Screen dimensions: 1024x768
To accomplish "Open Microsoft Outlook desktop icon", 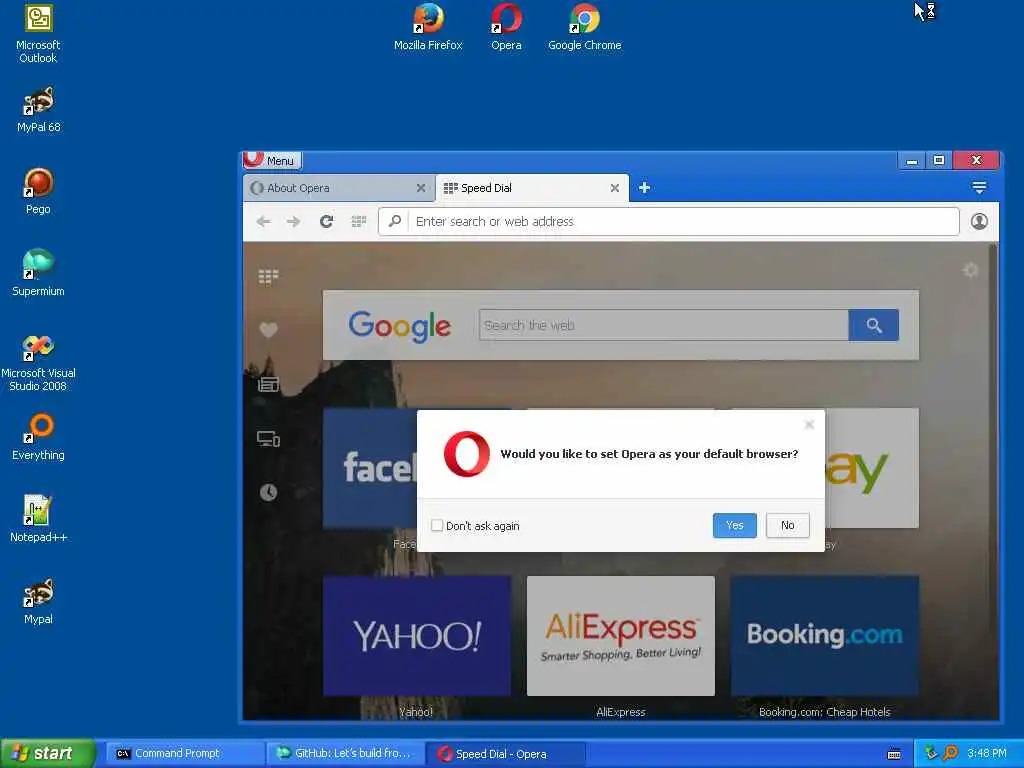I will [38, 34].
